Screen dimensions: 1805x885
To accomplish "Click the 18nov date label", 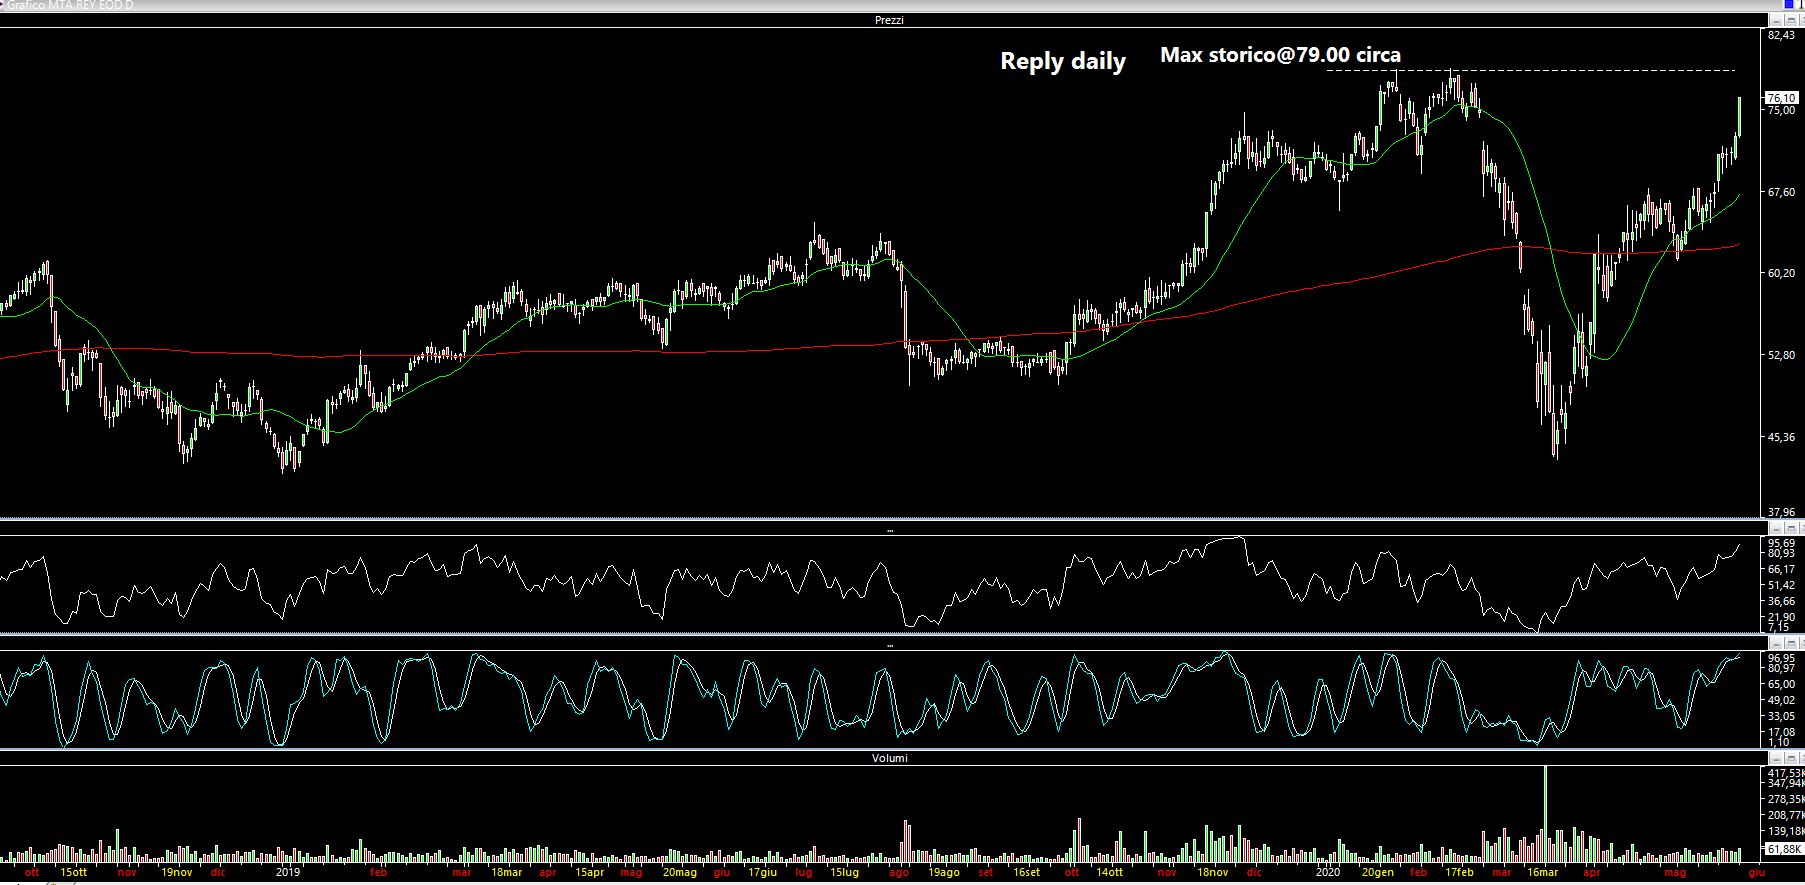I will (x=1212, y=872).
